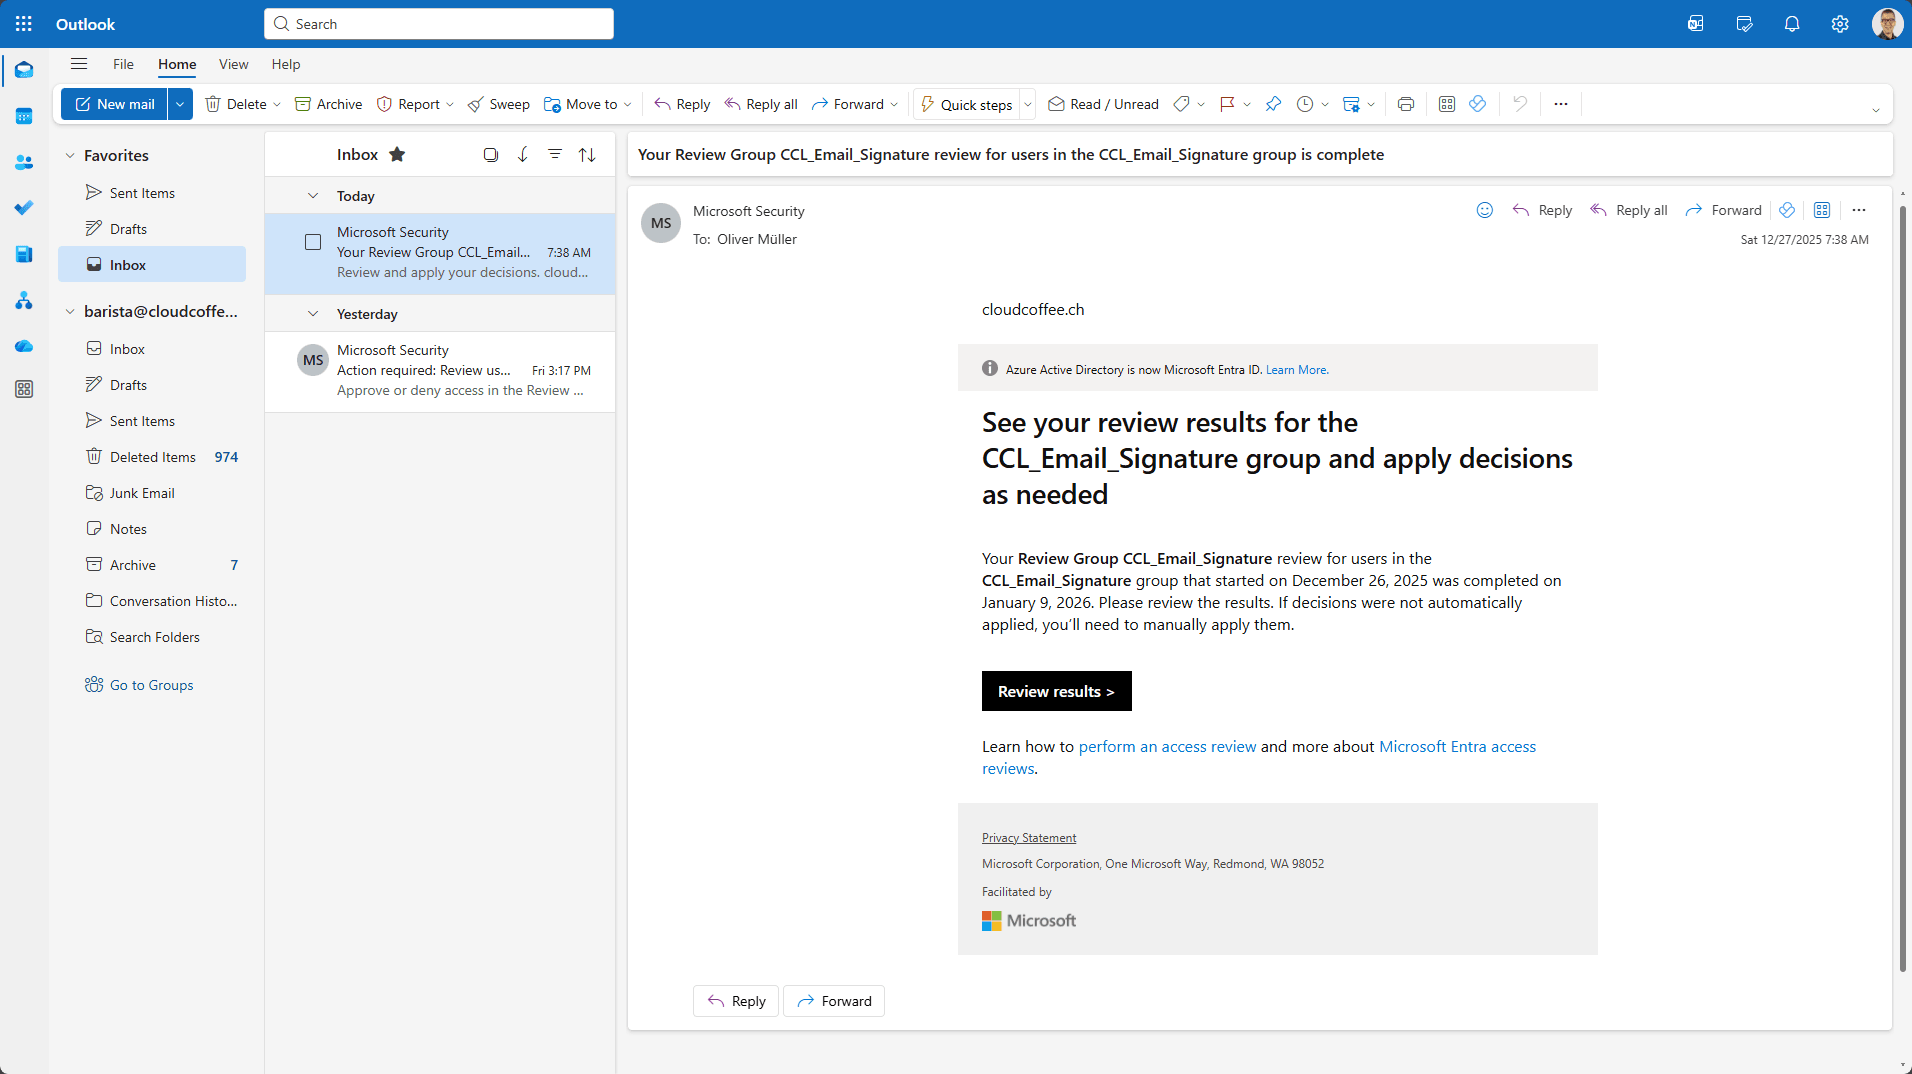
Task: Select the checkbox on today's Microsoft Security email
Action: [x=313, y=242]
